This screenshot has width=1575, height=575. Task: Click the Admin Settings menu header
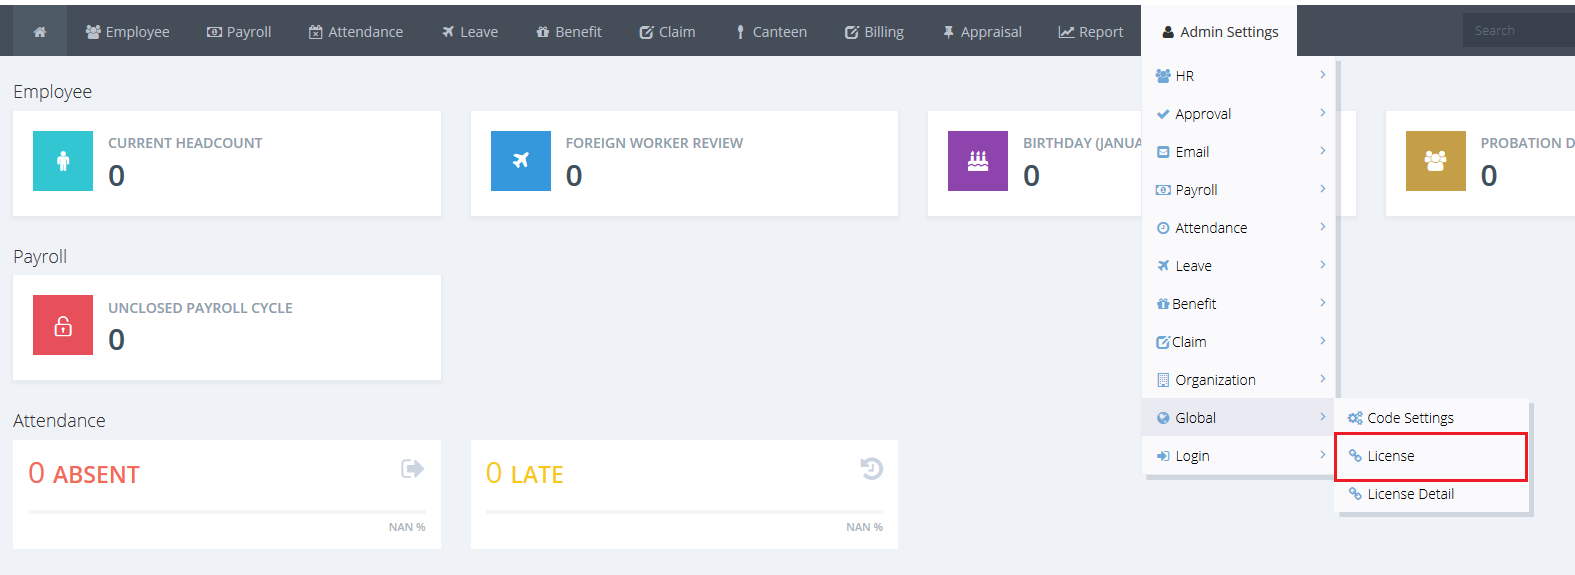pos(1220,32)
